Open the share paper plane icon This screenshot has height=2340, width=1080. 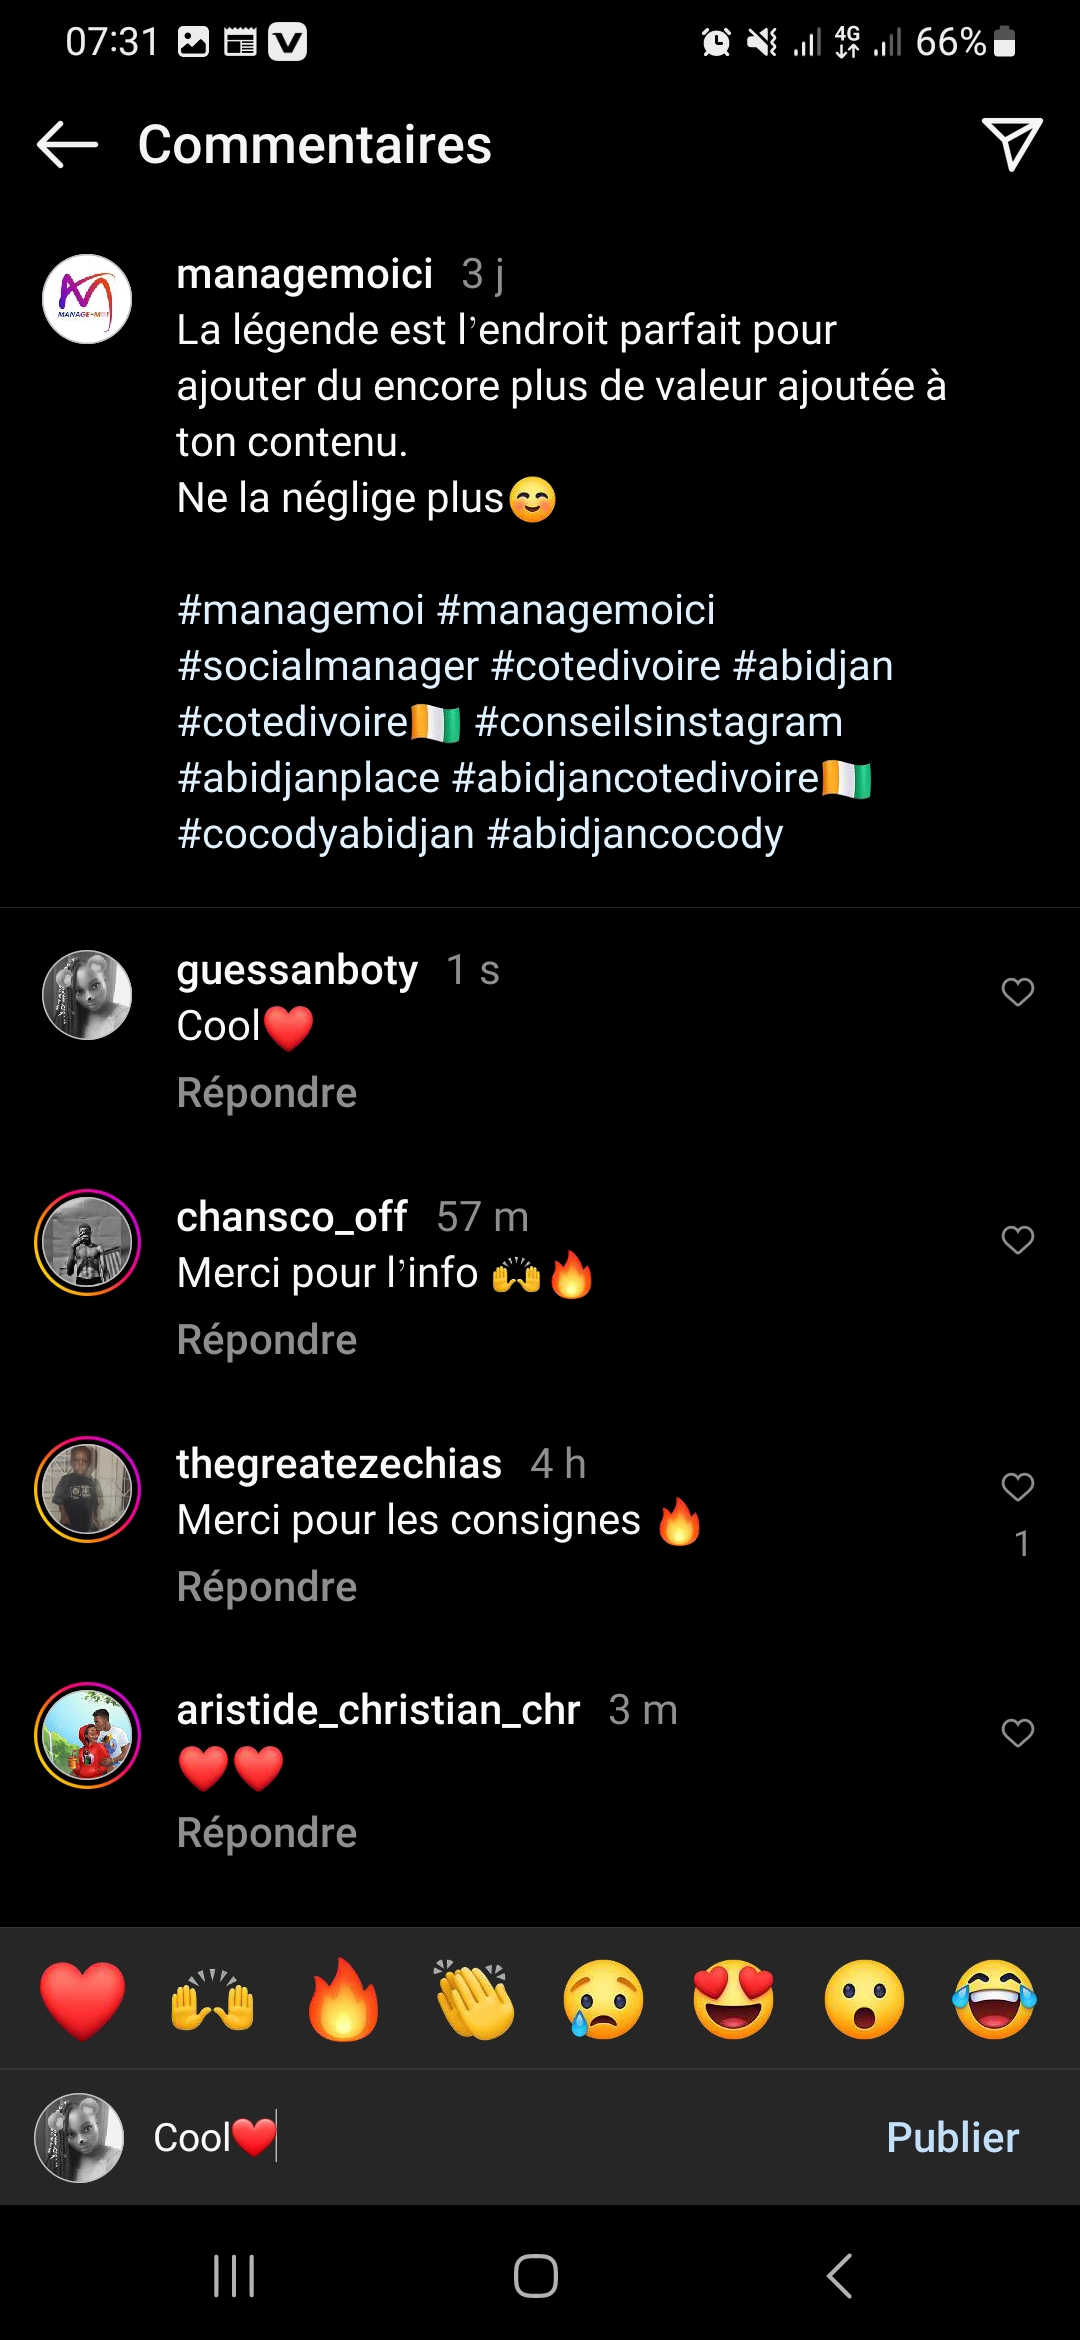1011,145
